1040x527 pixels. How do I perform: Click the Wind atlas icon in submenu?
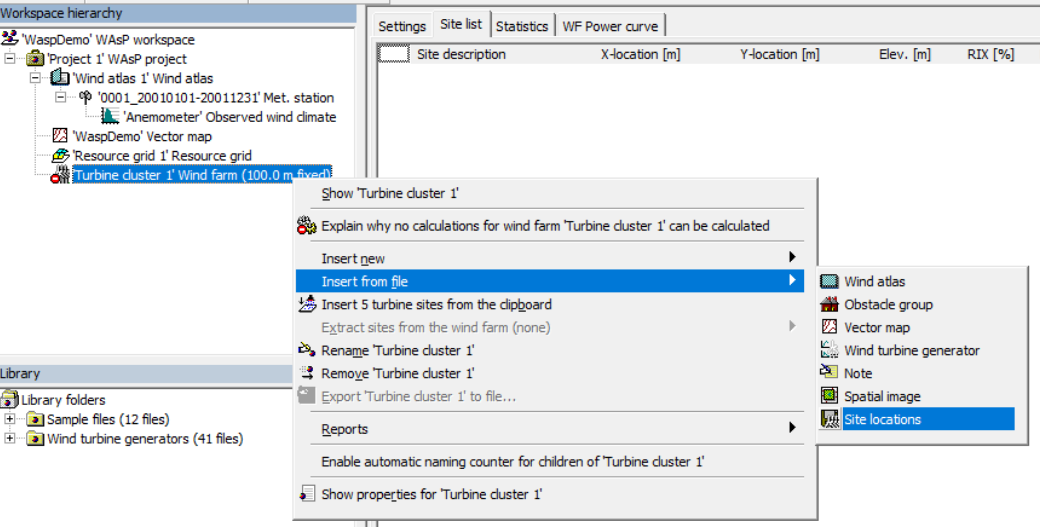(x=829, y=282)
